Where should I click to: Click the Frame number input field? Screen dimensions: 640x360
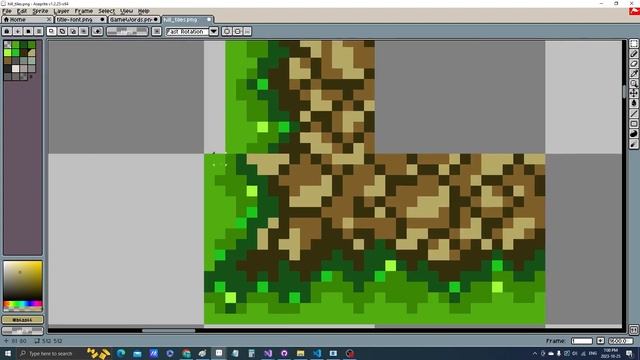pos(582,341)
